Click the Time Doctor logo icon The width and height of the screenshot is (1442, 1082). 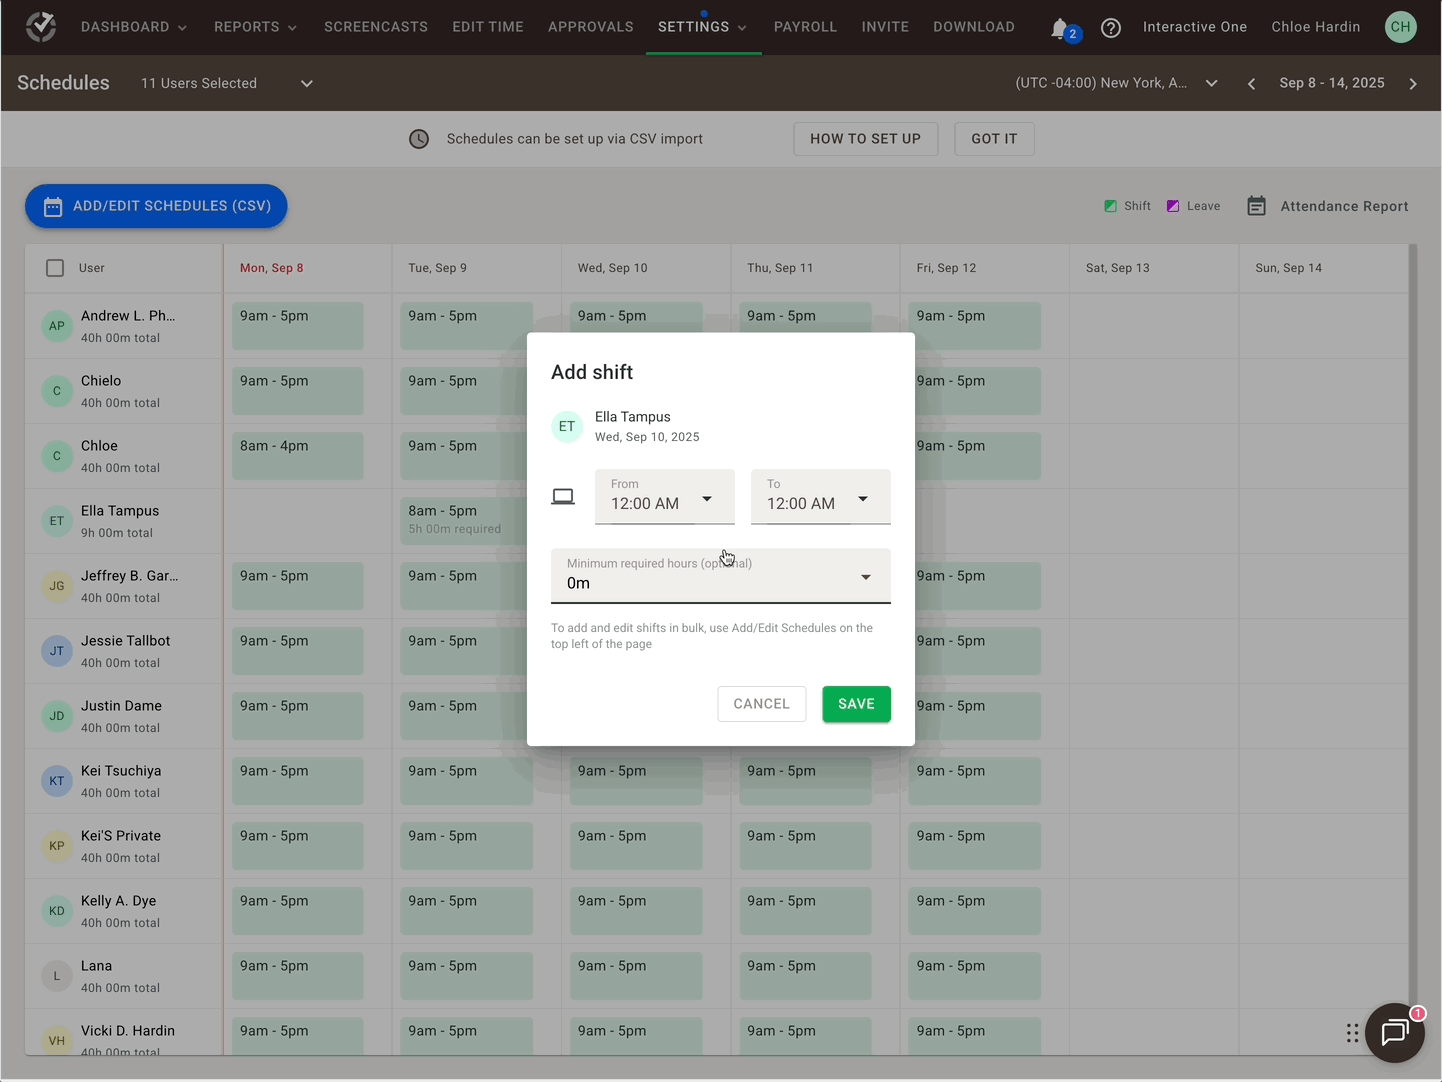(41, 27)
